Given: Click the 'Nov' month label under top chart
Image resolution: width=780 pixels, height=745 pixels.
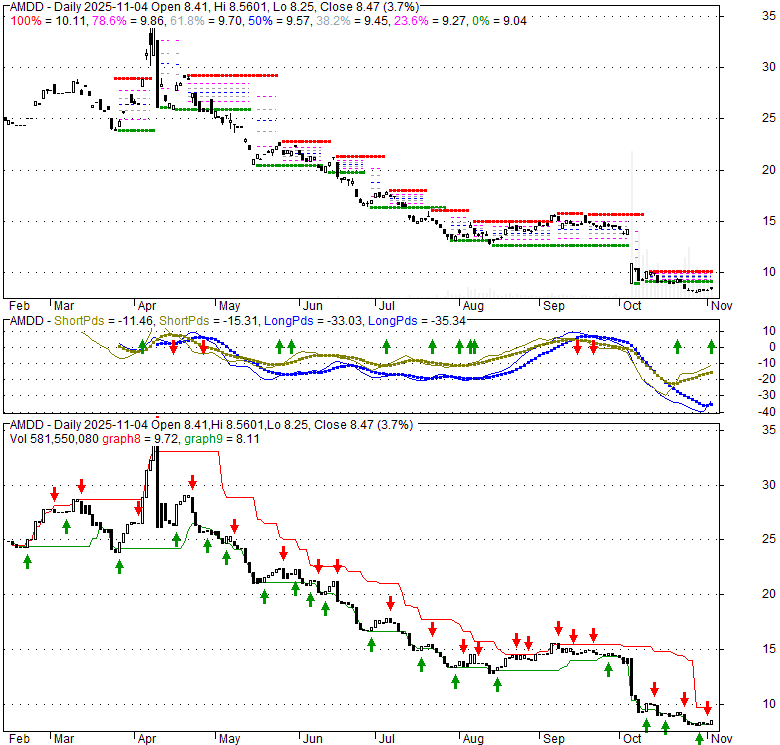Looking at the screenshot, I should click(721, 306).
